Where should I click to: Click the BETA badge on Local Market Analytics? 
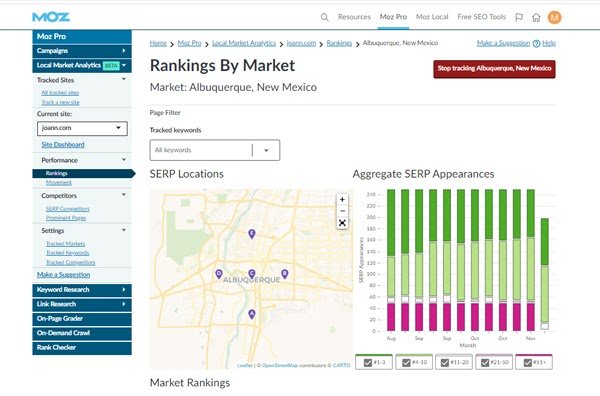(111, 65)
